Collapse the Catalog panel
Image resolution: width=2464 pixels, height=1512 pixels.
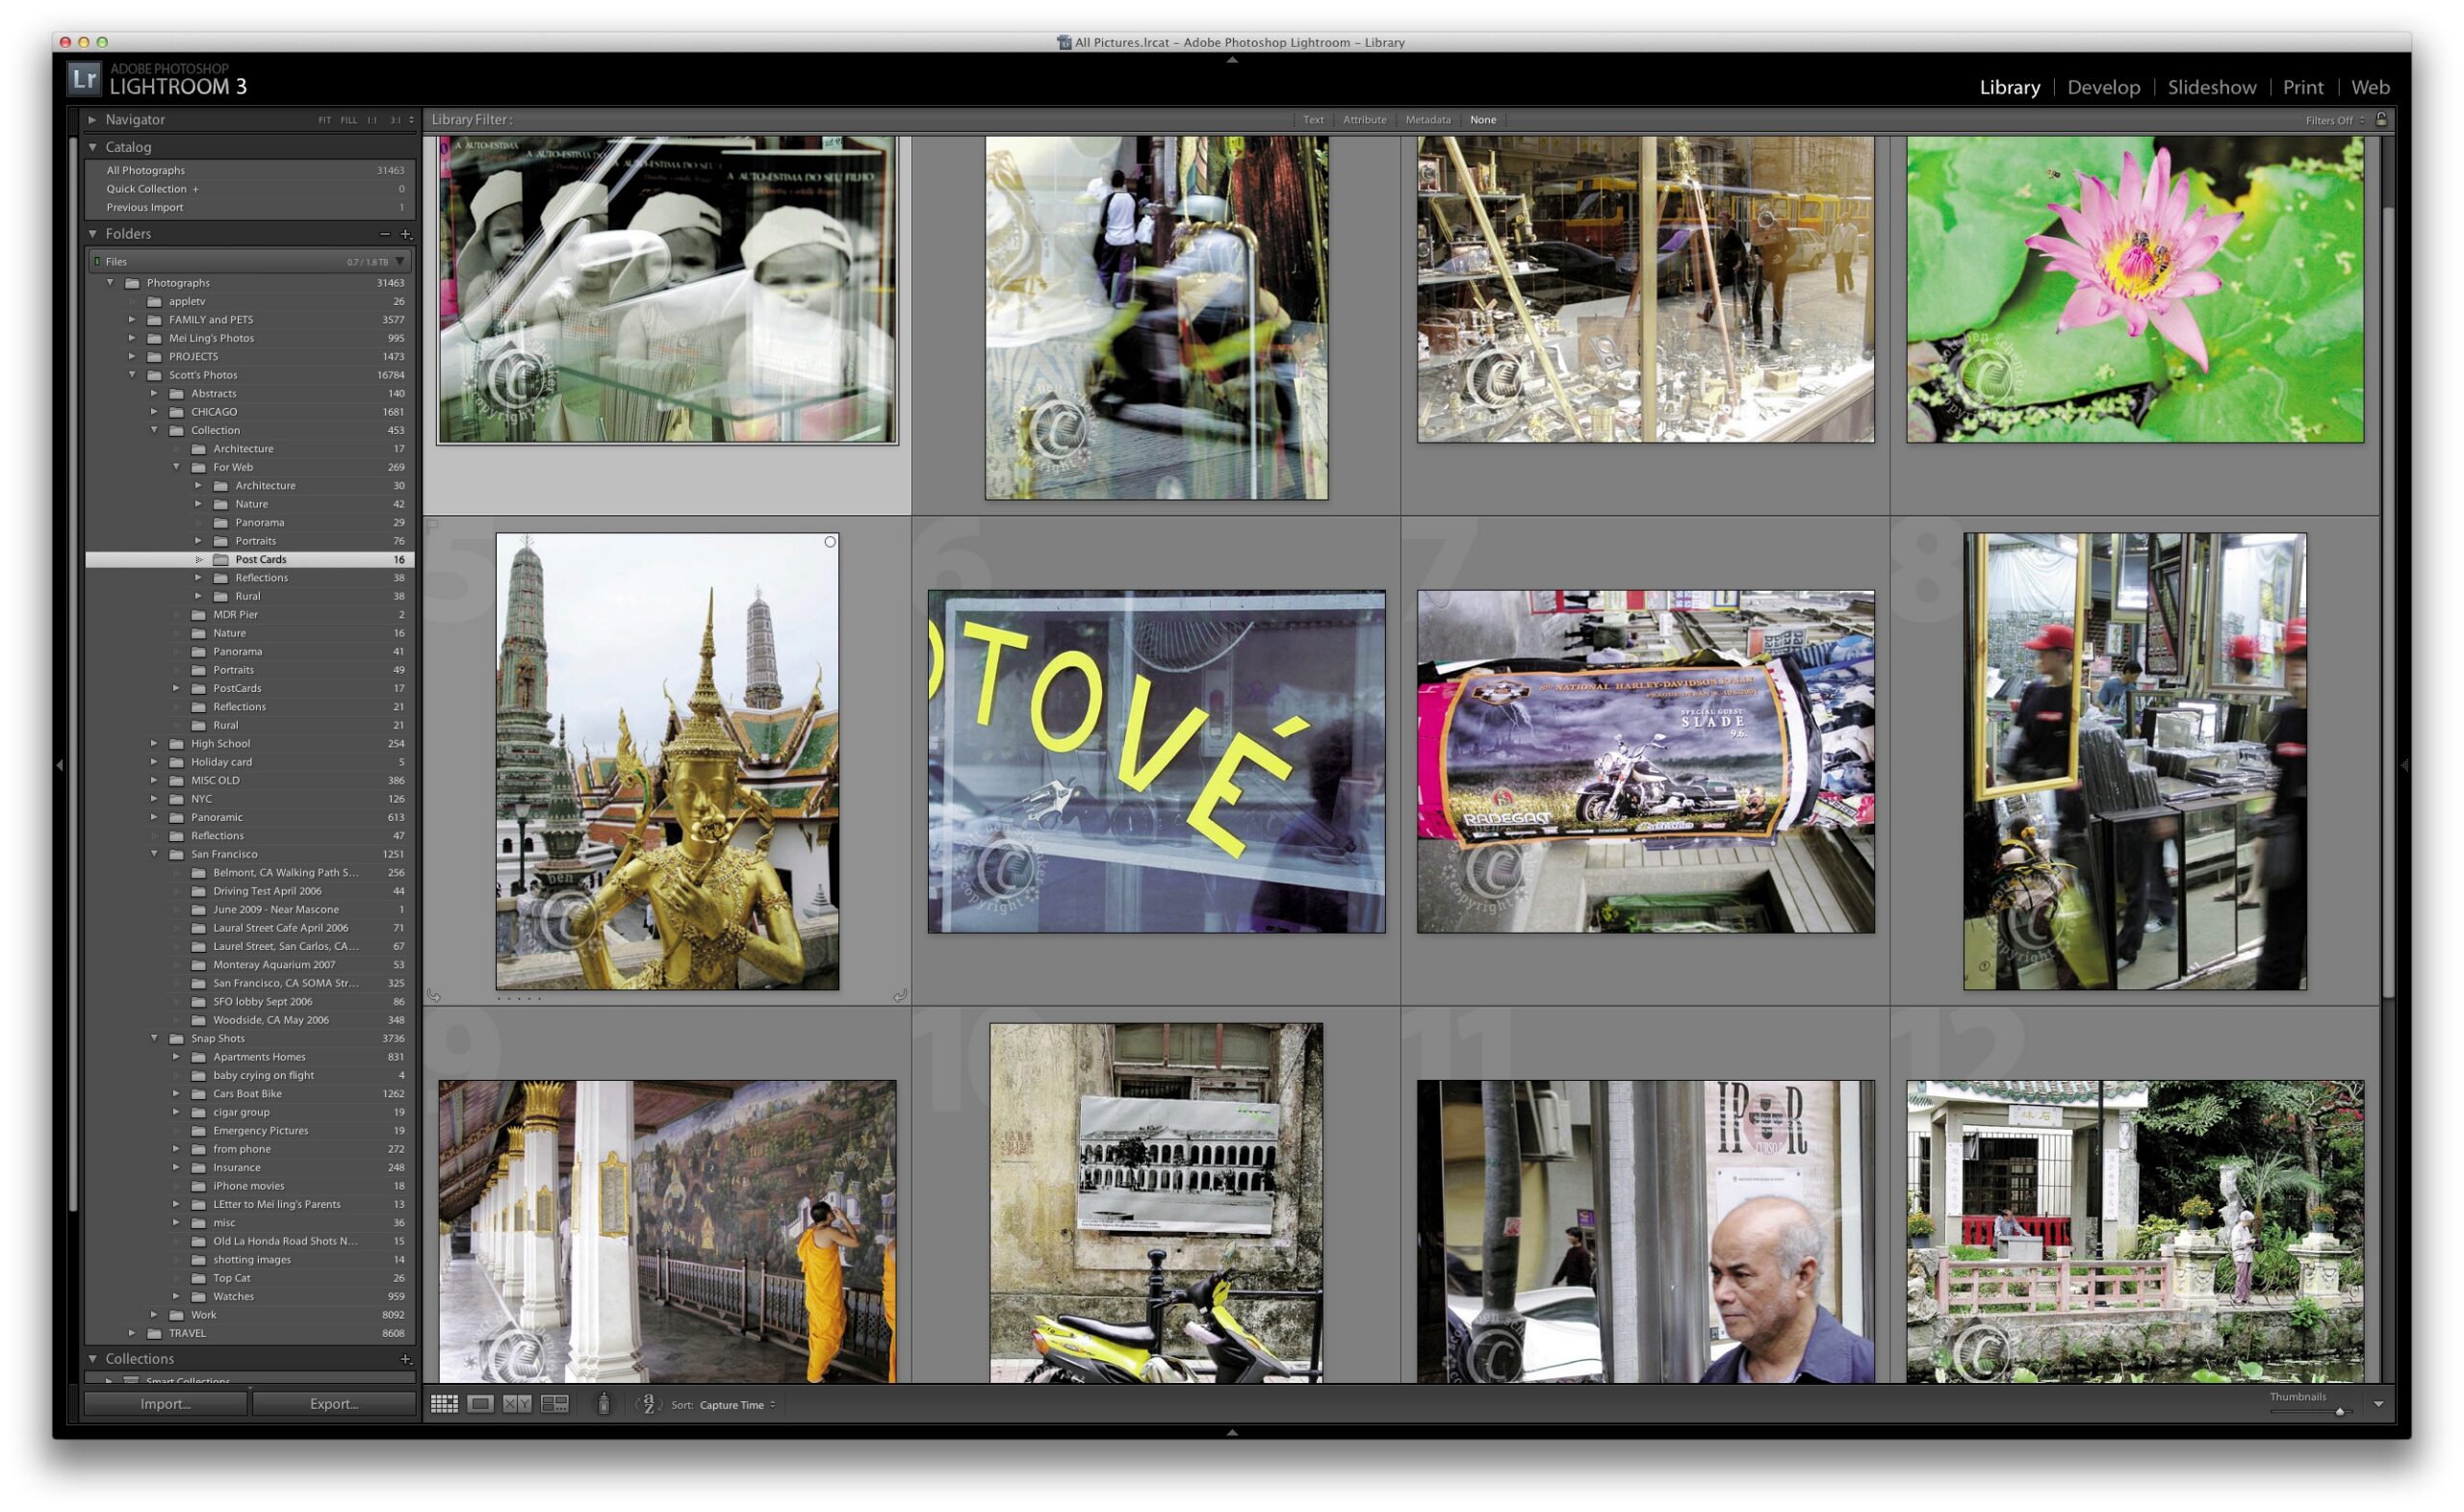coord(92,147)
